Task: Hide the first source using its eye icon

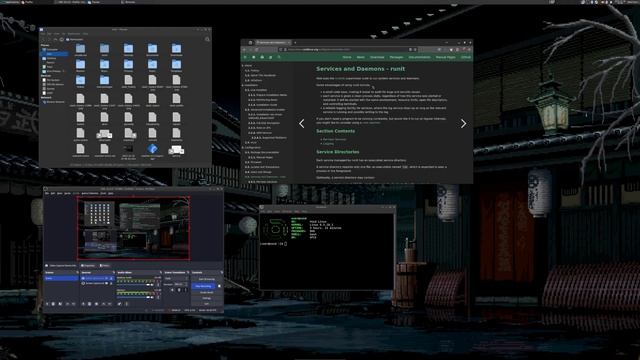Action: click(x=107, y=278)
